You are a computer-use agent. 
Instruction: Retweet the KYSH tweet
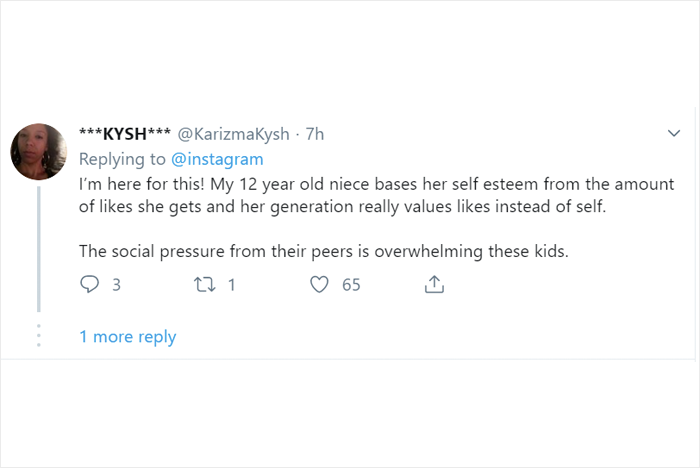[204, 284]
